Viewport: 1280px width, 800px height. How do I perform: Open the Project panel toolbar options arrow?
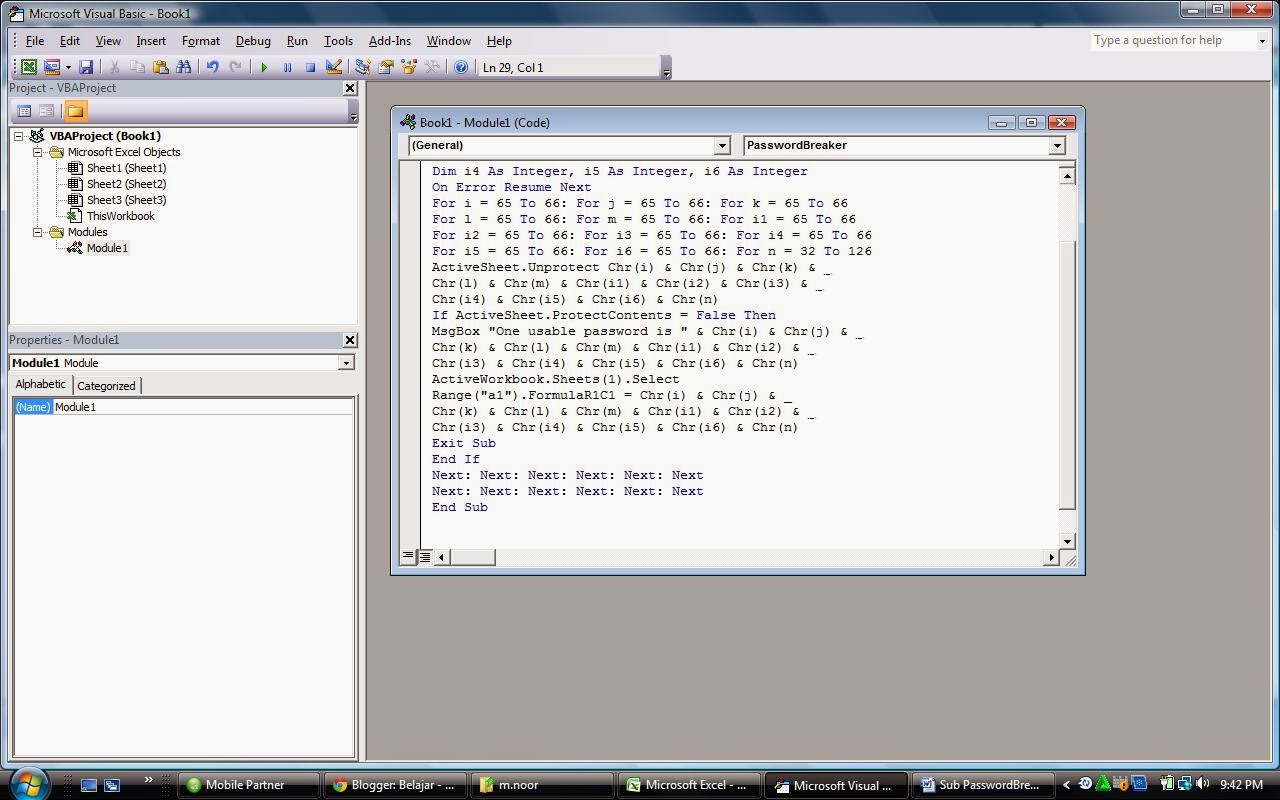(353, 112)
